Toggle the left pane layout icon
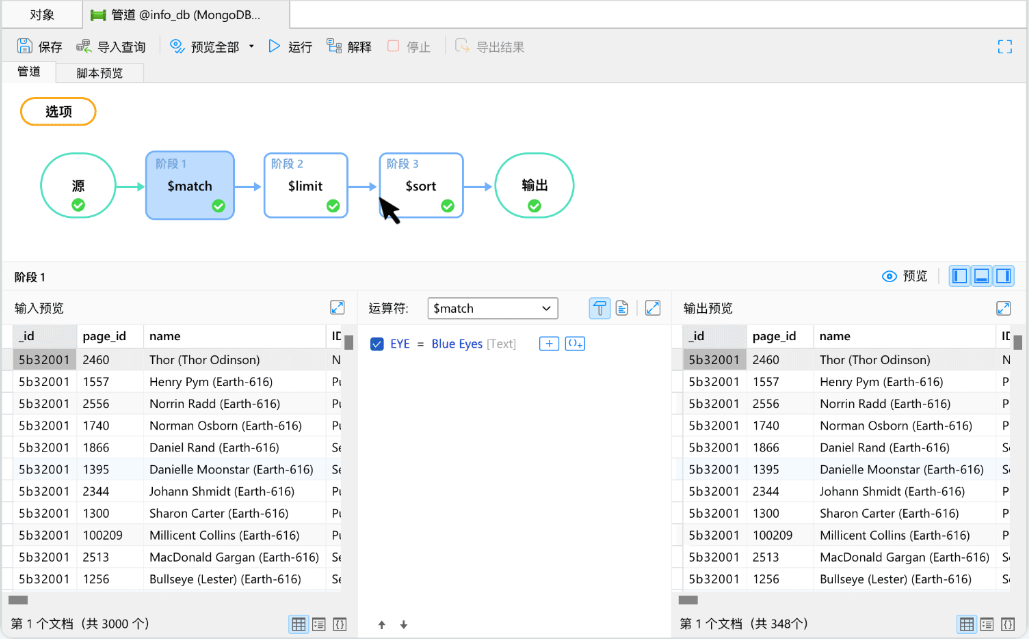This screenshot has width=1029, height=639. pyautogui.click(x=959, y=276)
